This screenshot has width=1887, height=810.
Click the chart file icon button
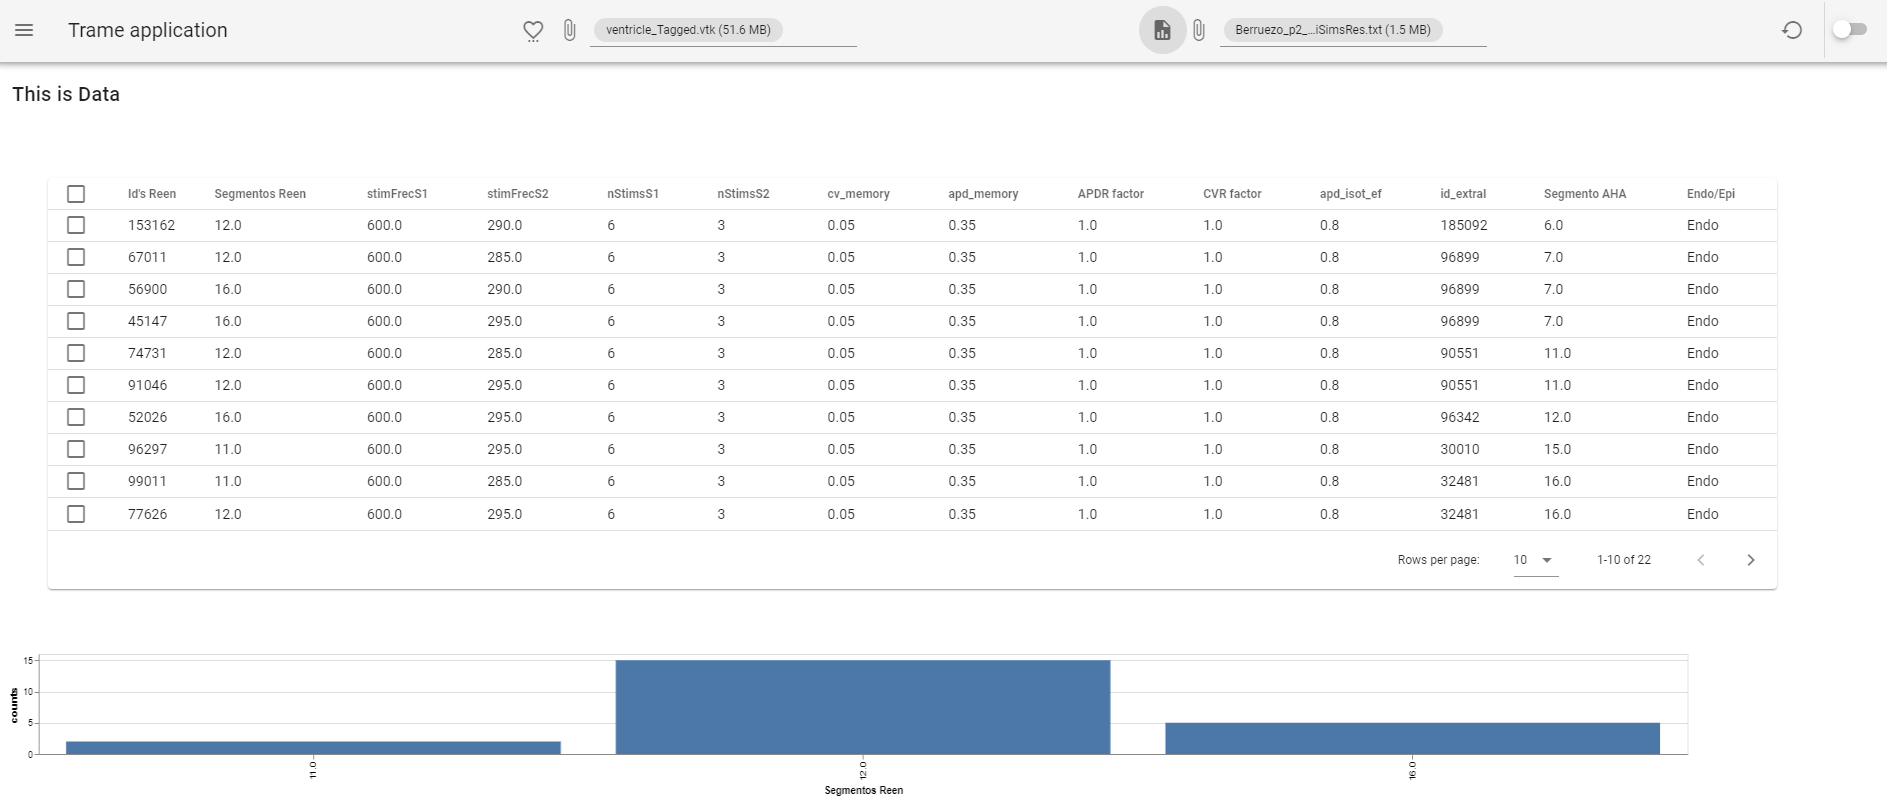pyautogui.click(x=1162, y=30)
